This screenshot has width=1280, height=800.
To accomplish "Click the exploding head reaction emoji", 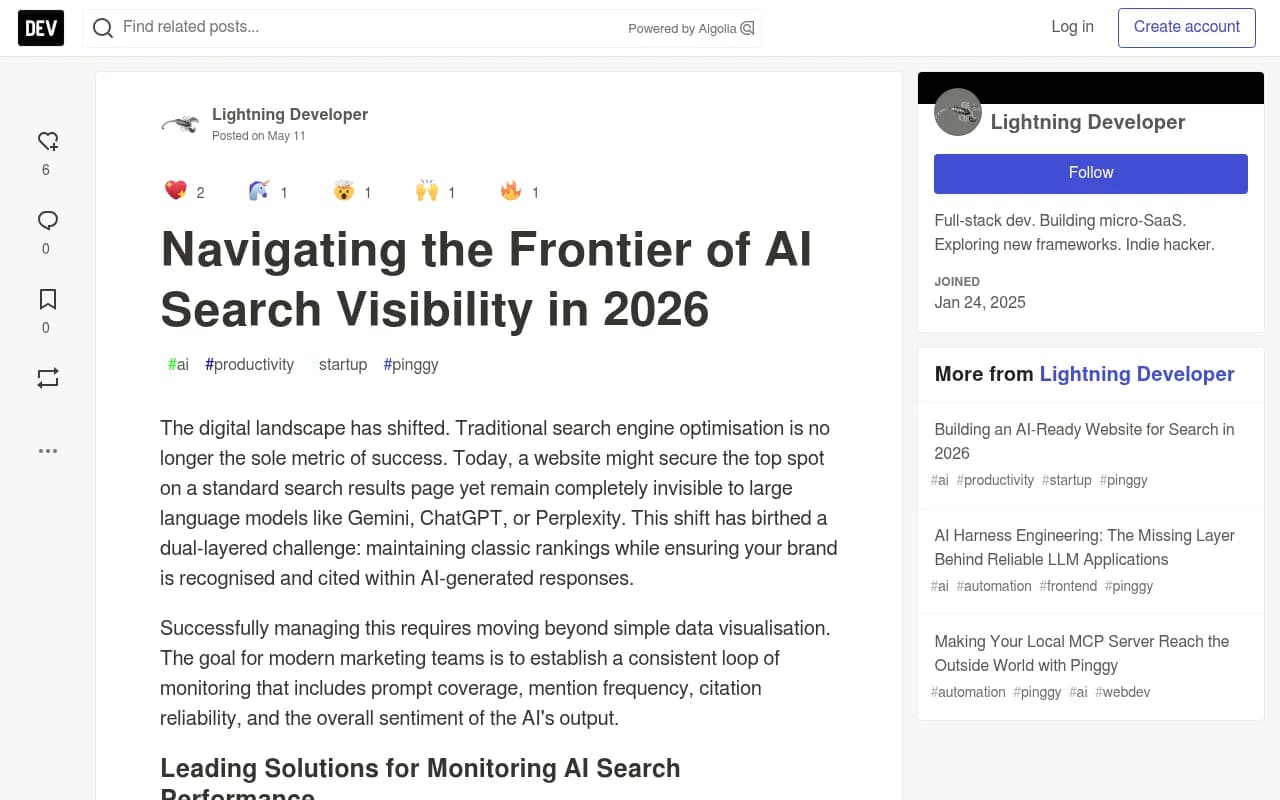I will coord(344,190).
